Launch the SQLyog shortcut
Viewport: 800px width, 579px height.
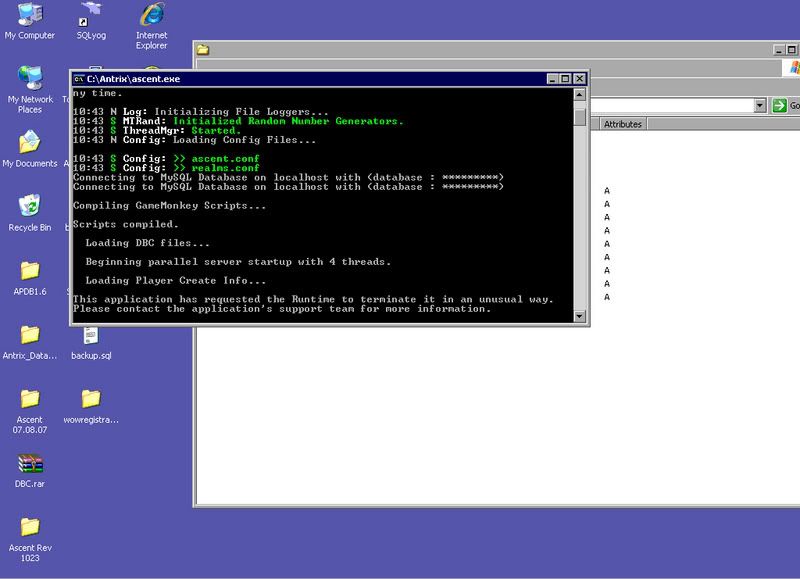pos(90,15)
